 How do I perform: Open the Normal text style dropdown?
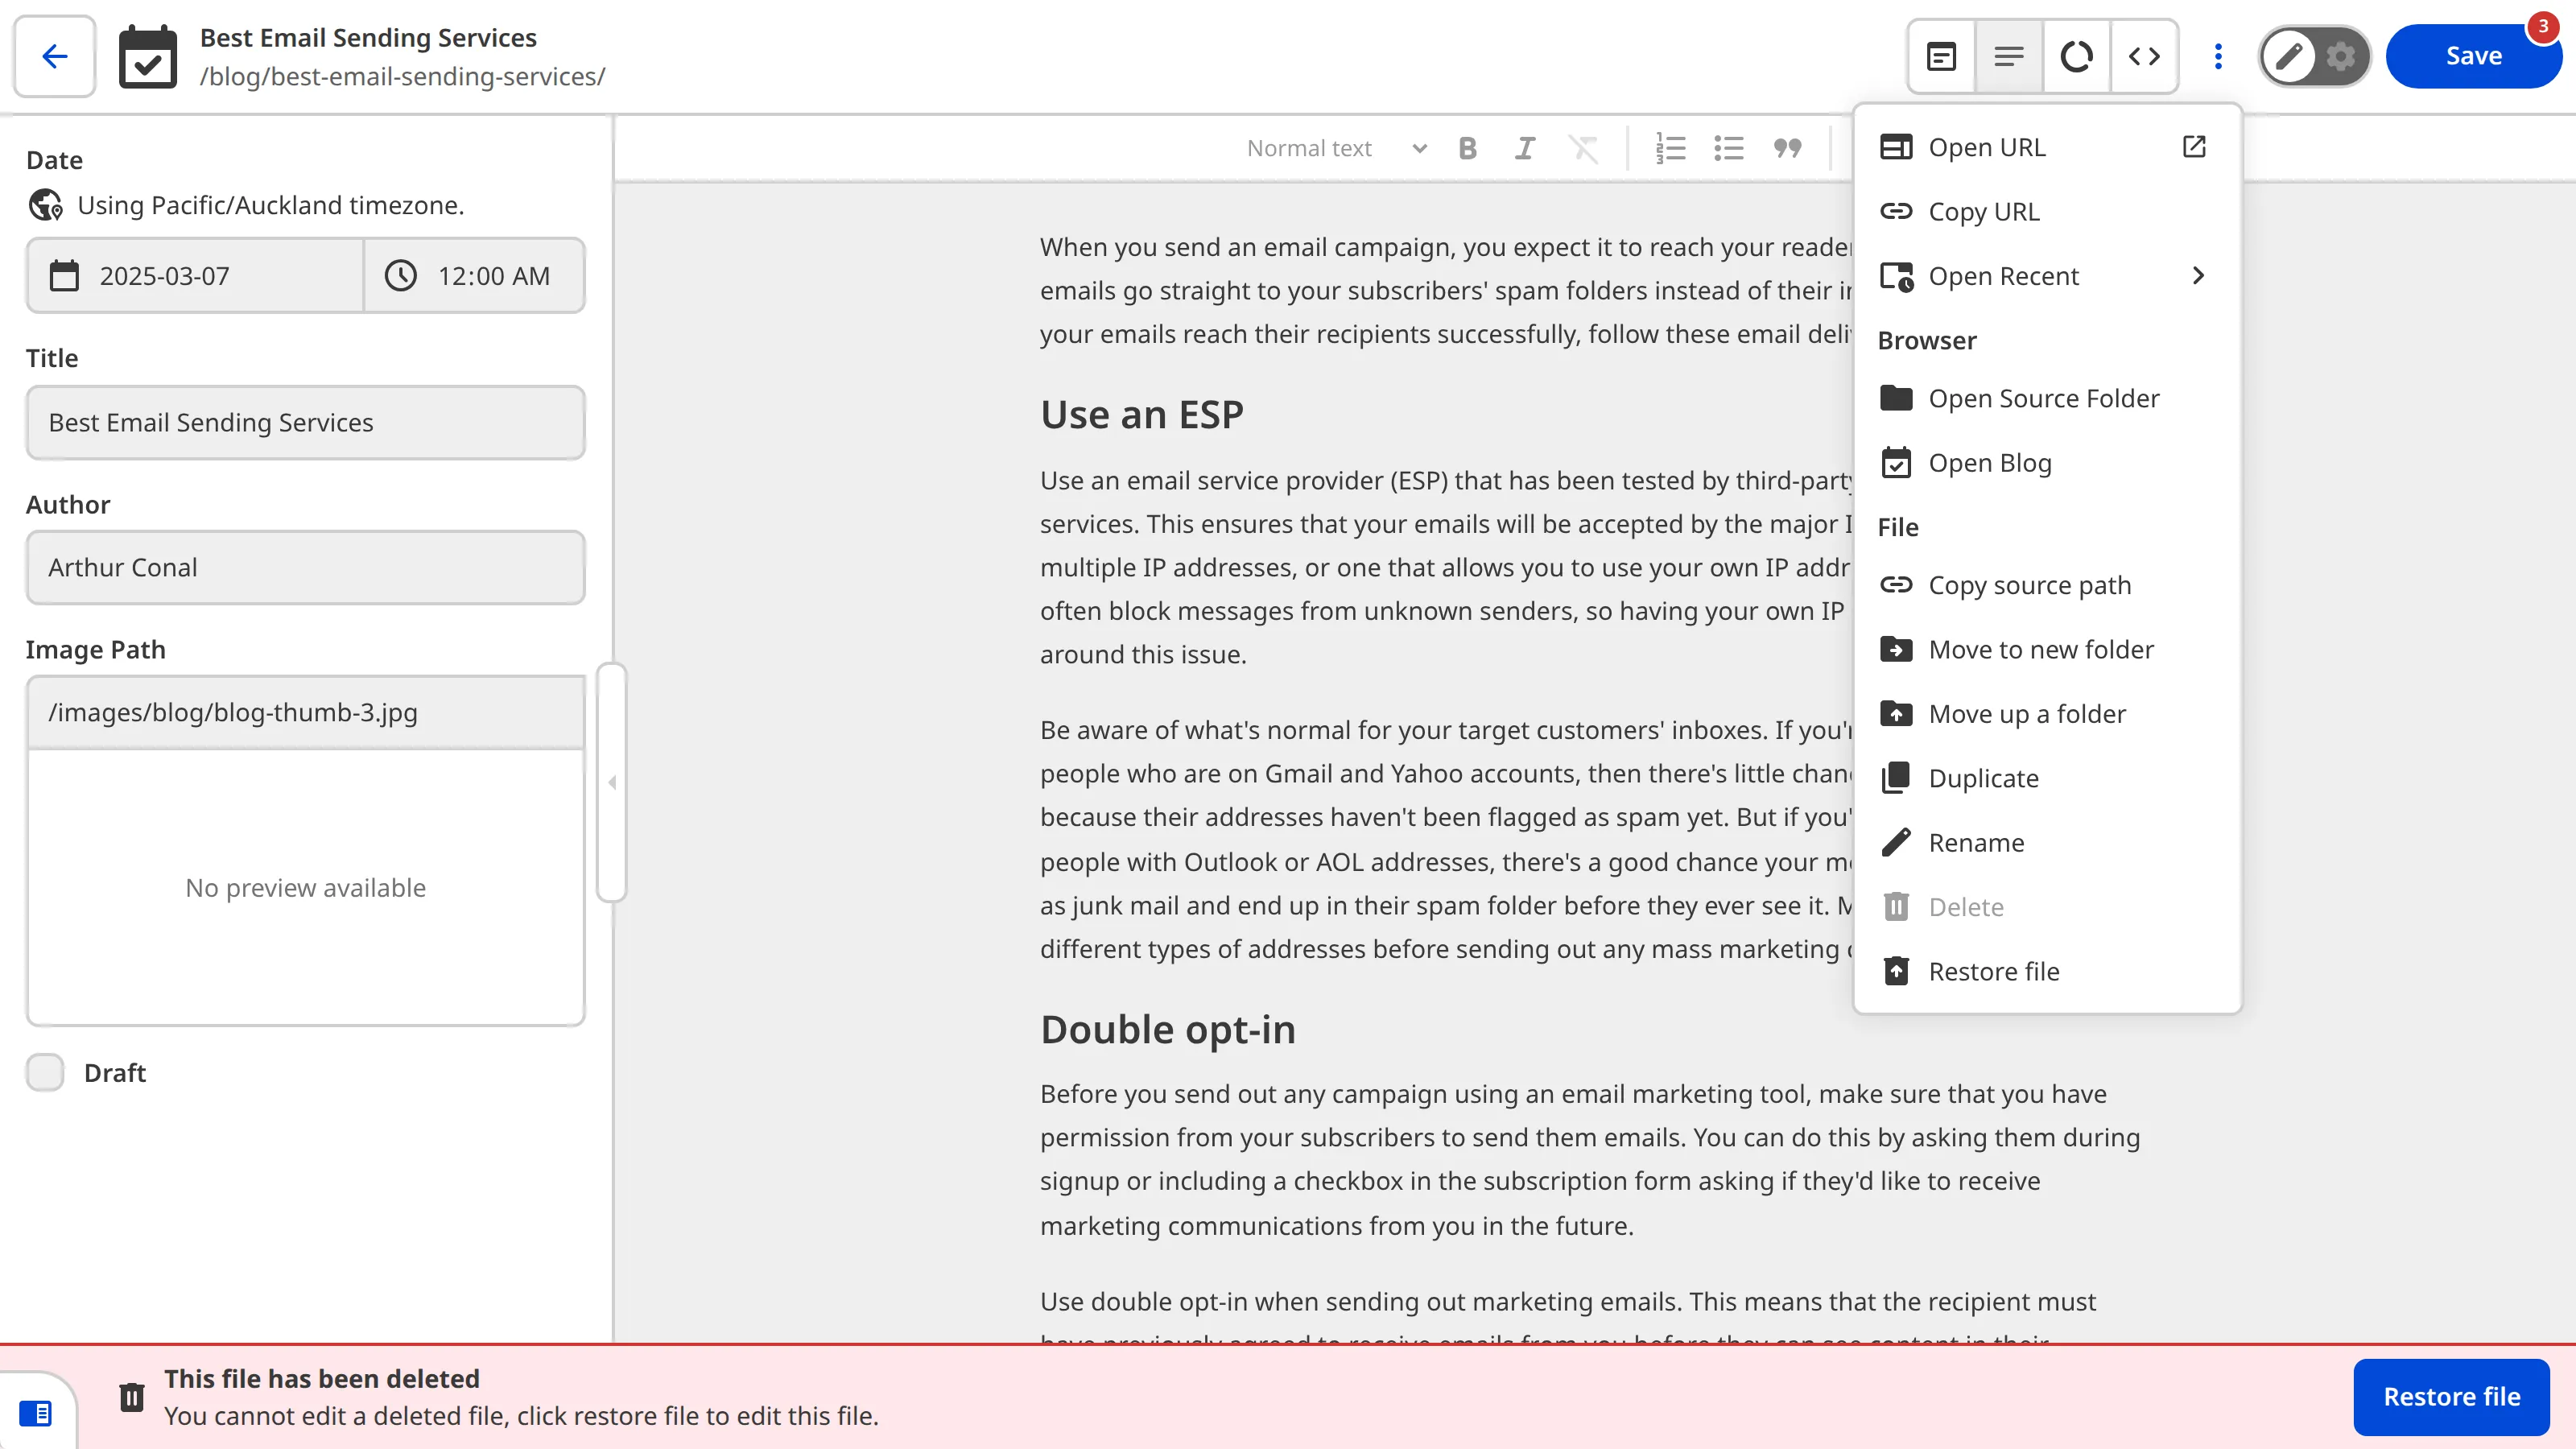1336,148
